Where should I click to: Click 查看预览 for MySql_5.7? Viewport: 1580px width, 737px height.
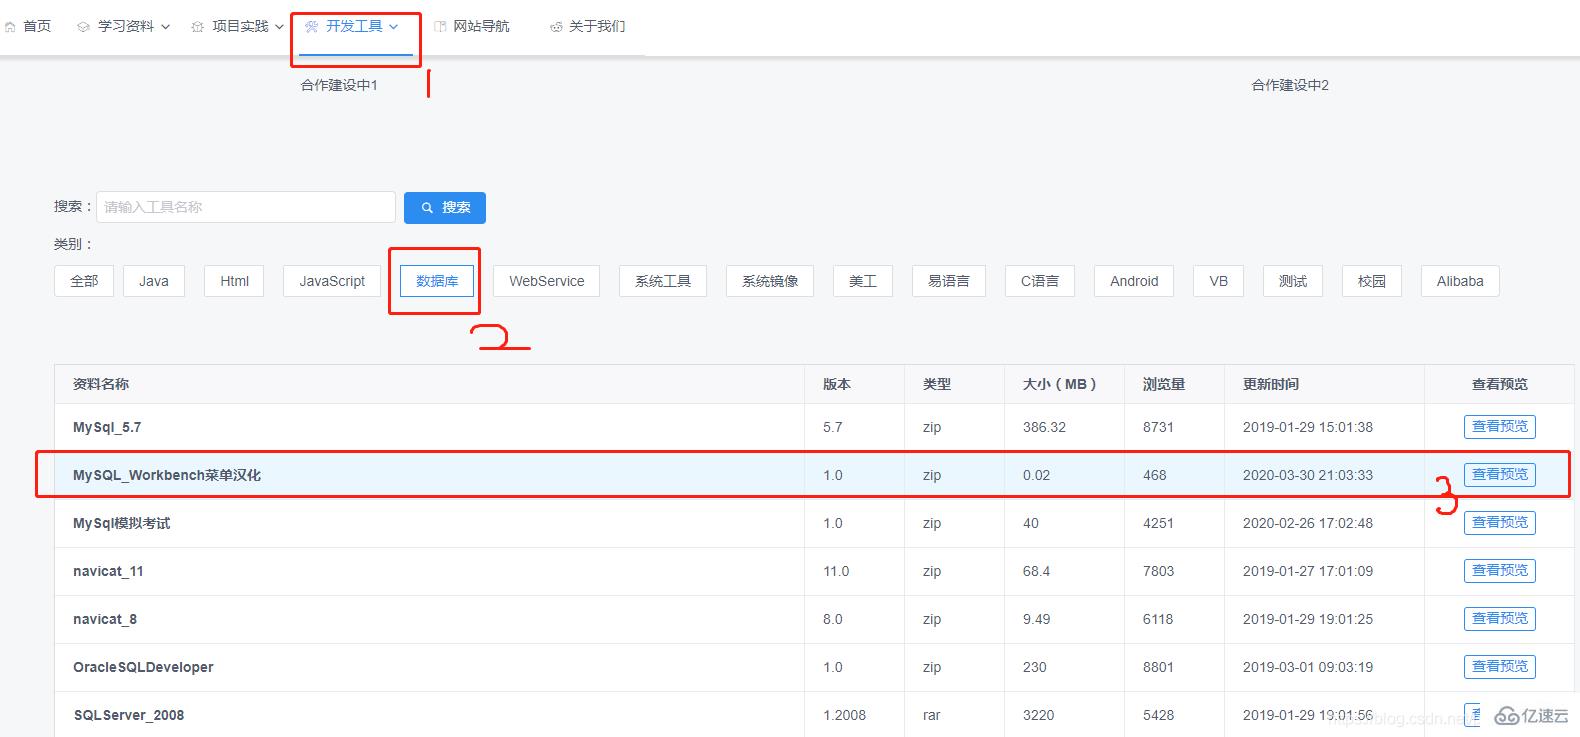[1500, 427]
